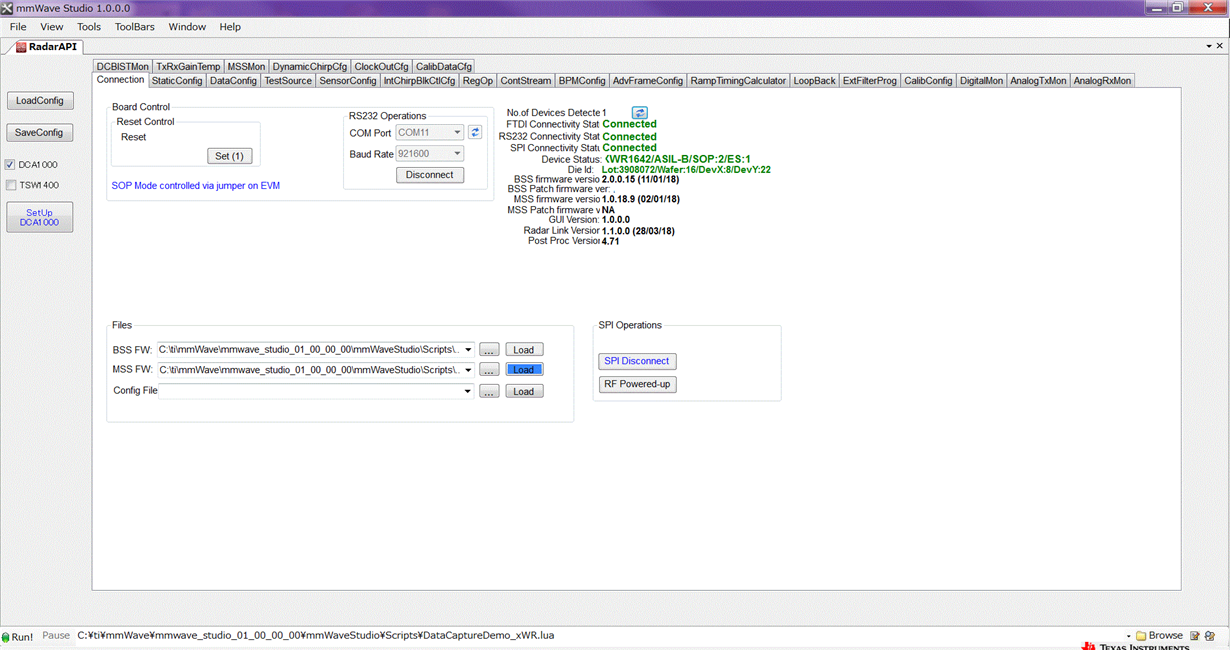Viewport: 1230px width, 650px height.
Task: Click the green Run! icon in status bar
Action: tap(6, 637)
